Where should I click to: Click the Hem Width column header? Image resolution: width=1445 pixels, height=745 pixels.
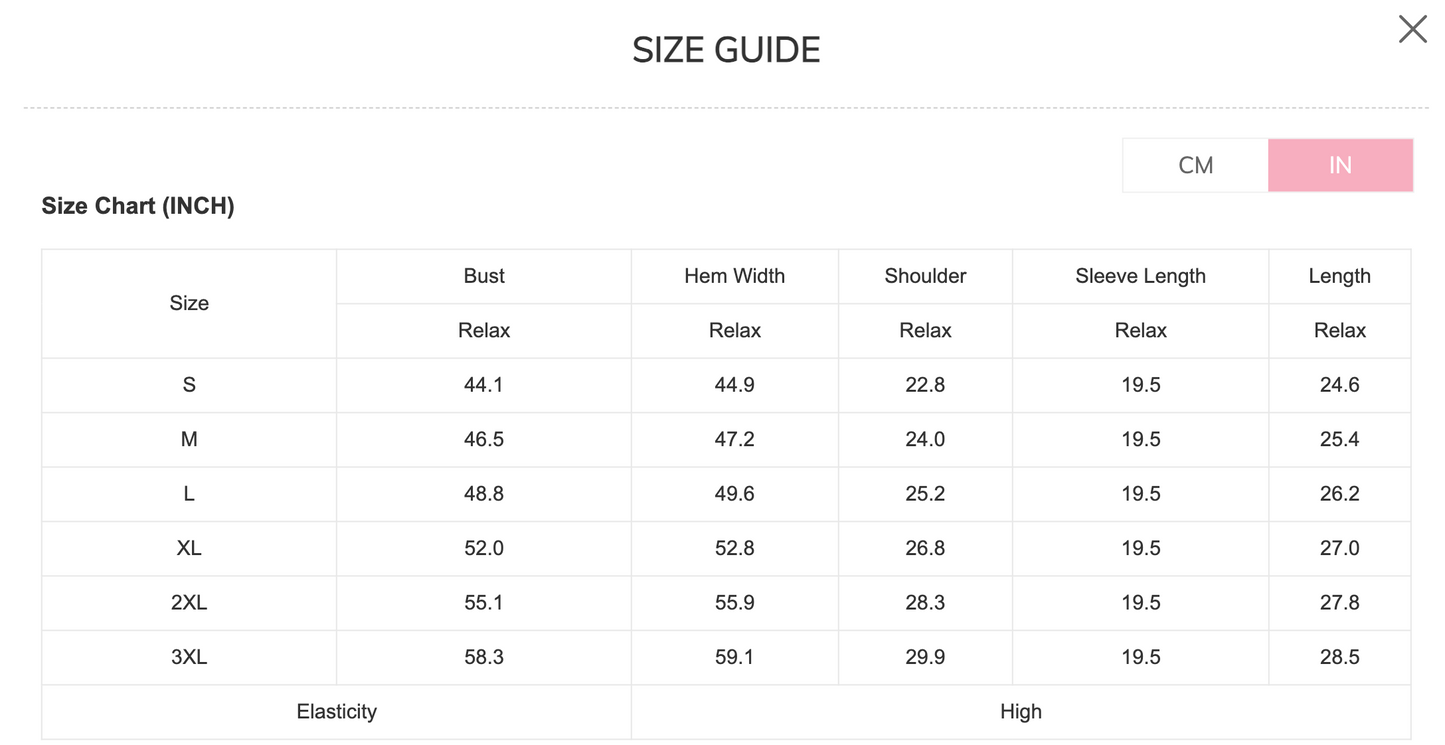(734, 276)
